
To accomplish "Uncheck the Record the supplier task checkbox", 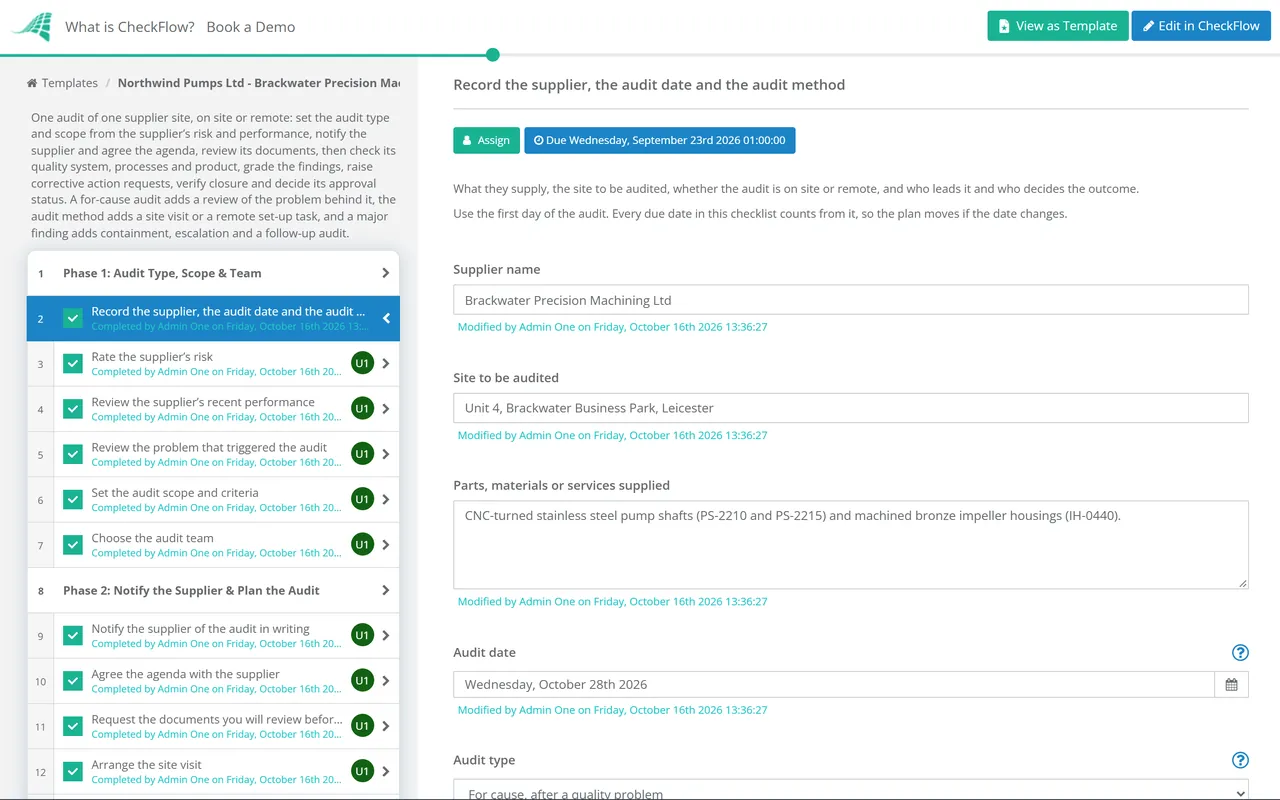I will point(73,319).
